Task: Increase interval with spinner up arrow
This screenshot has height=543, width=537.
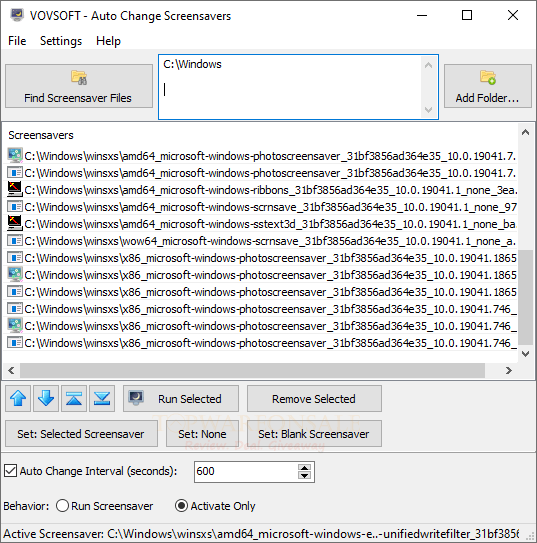Action: click(x=304, y=468)
